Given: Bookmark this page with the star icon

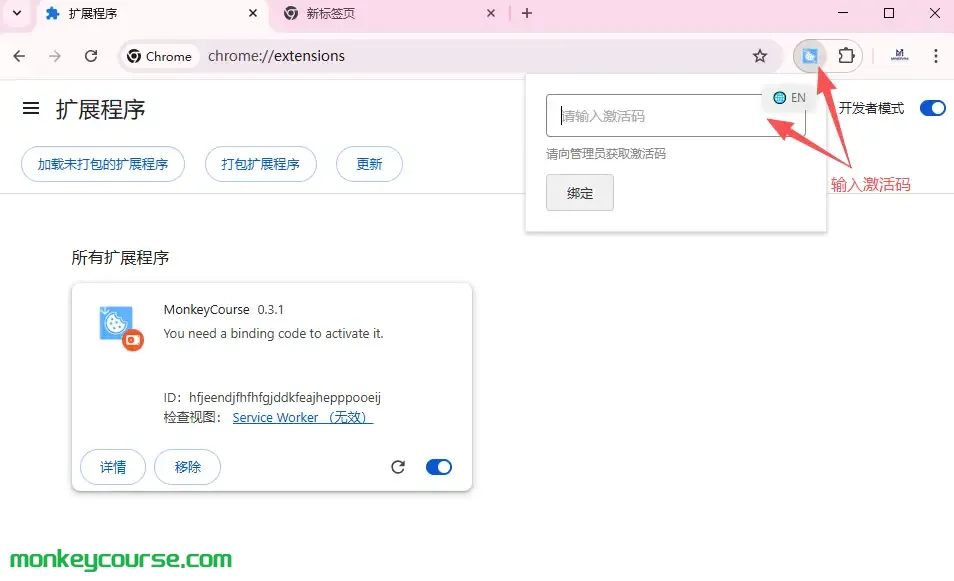Looking at the screenshot, I should [760, 56].
